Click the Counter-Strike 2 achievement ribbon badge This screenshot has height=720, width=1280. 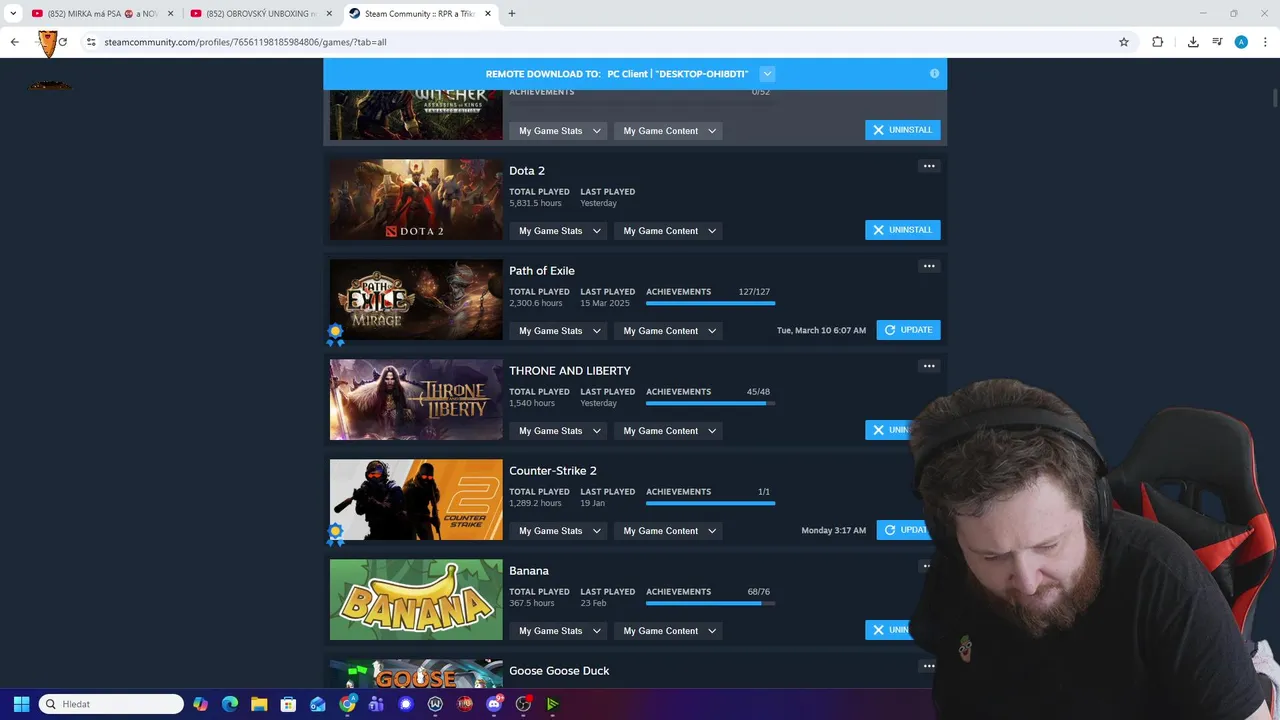335,534
